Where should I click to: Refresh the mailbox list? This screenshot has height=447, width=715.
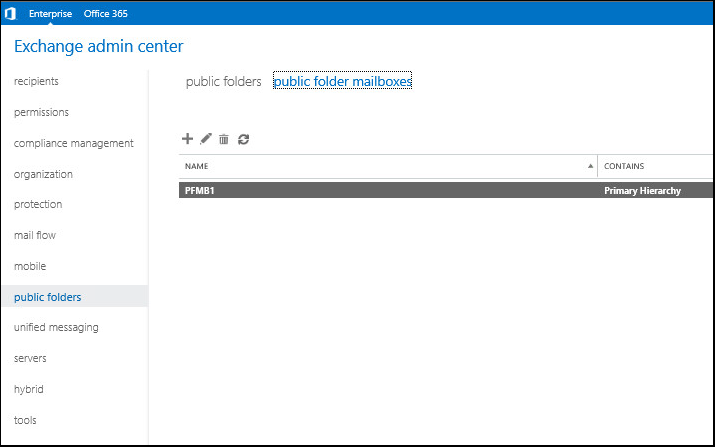point(244,139)
